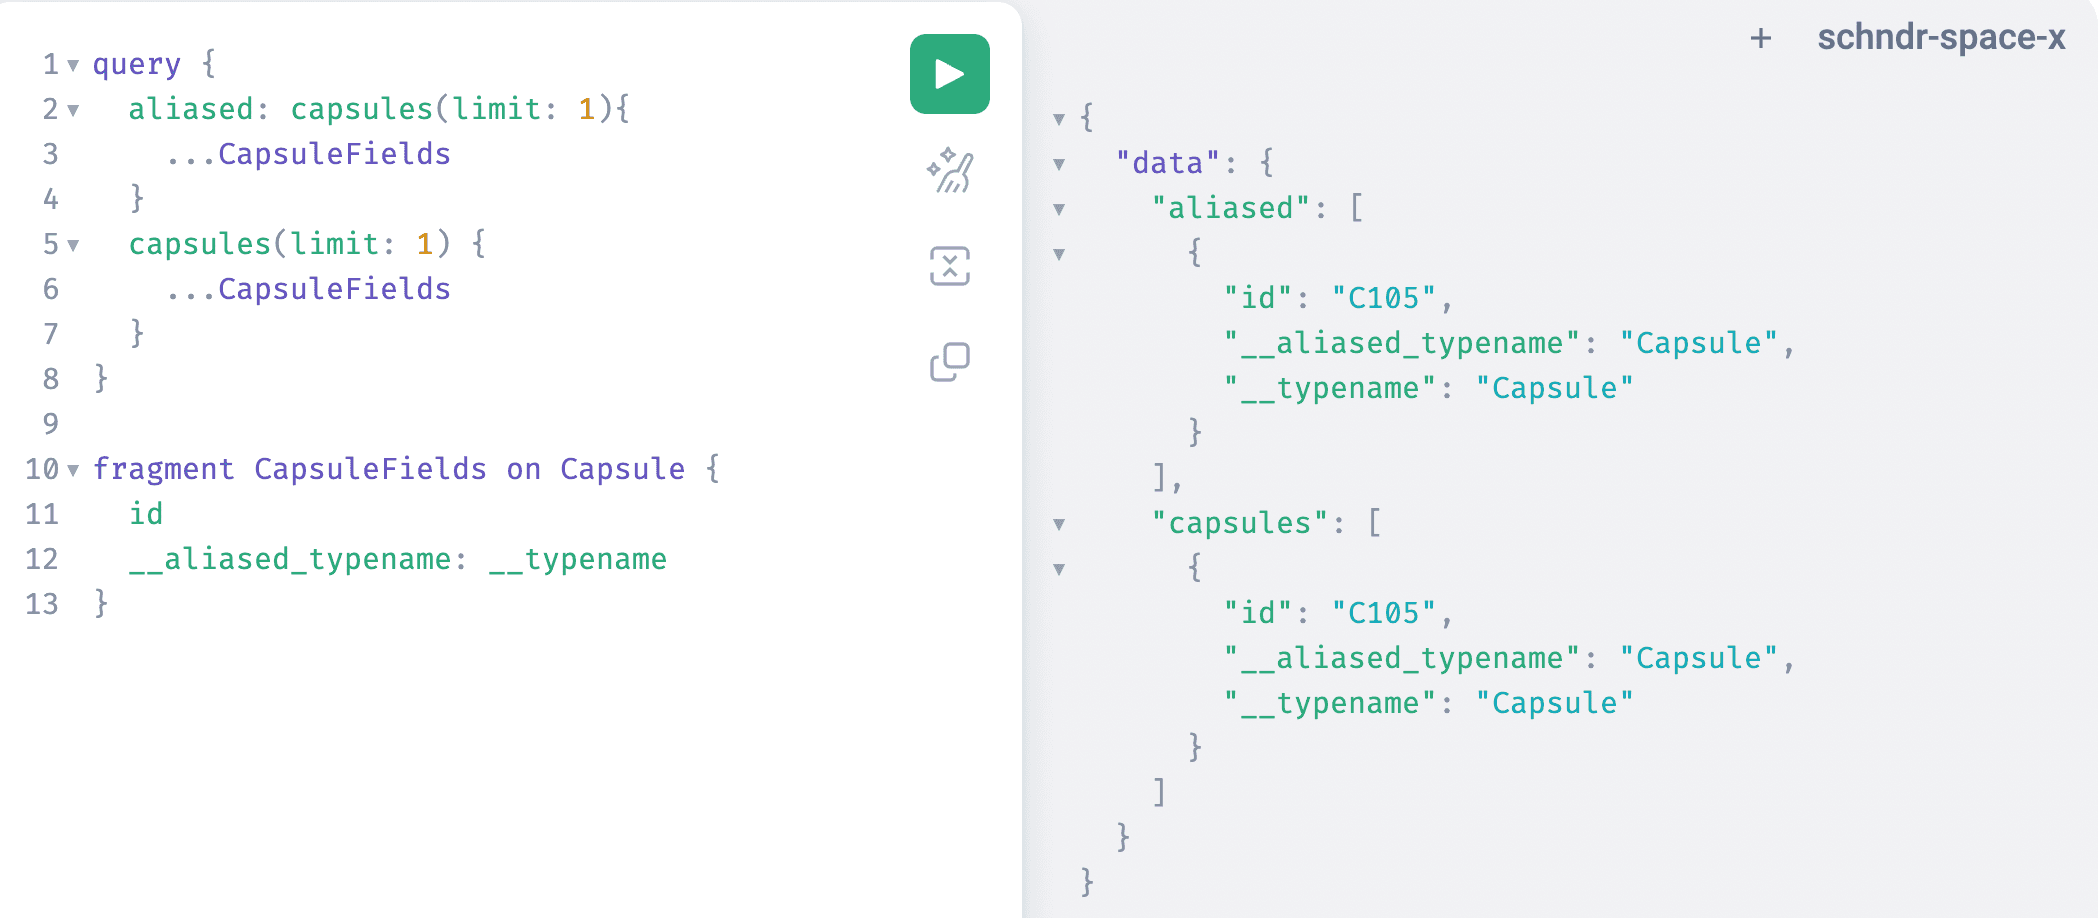The width and height of the screenshot is (2098, 918).
Task: Run the query with the green play button
Action: click(x=949, y=74)
